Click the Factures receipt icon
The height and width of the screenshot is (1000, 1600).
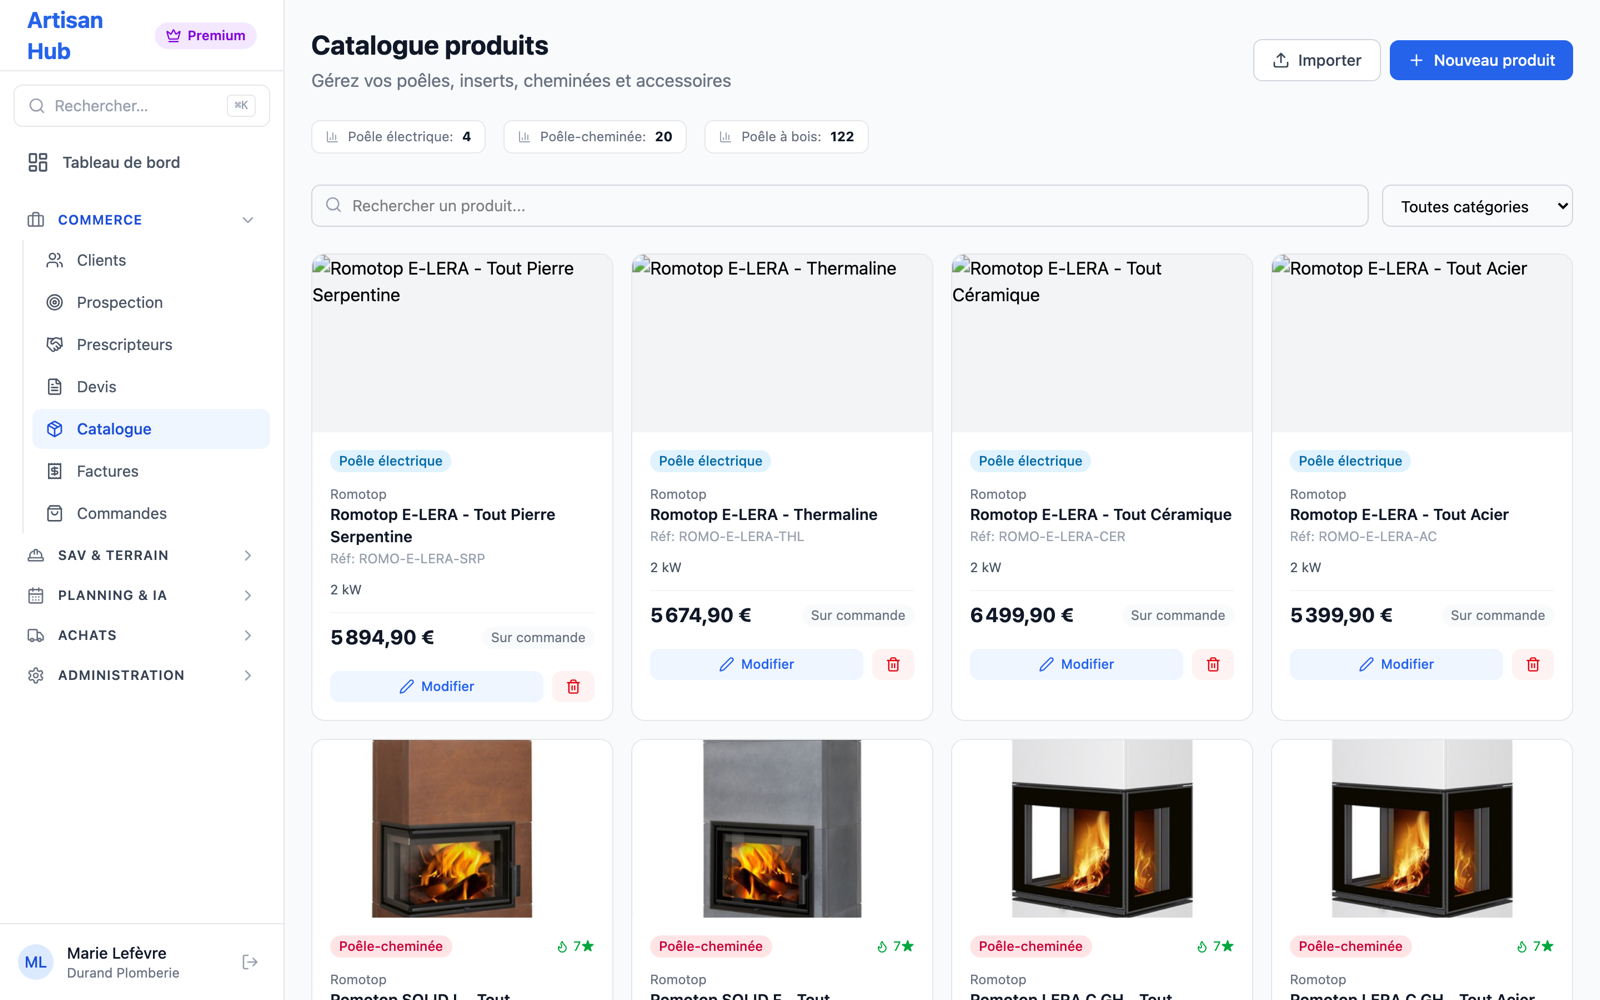point(55,471)
